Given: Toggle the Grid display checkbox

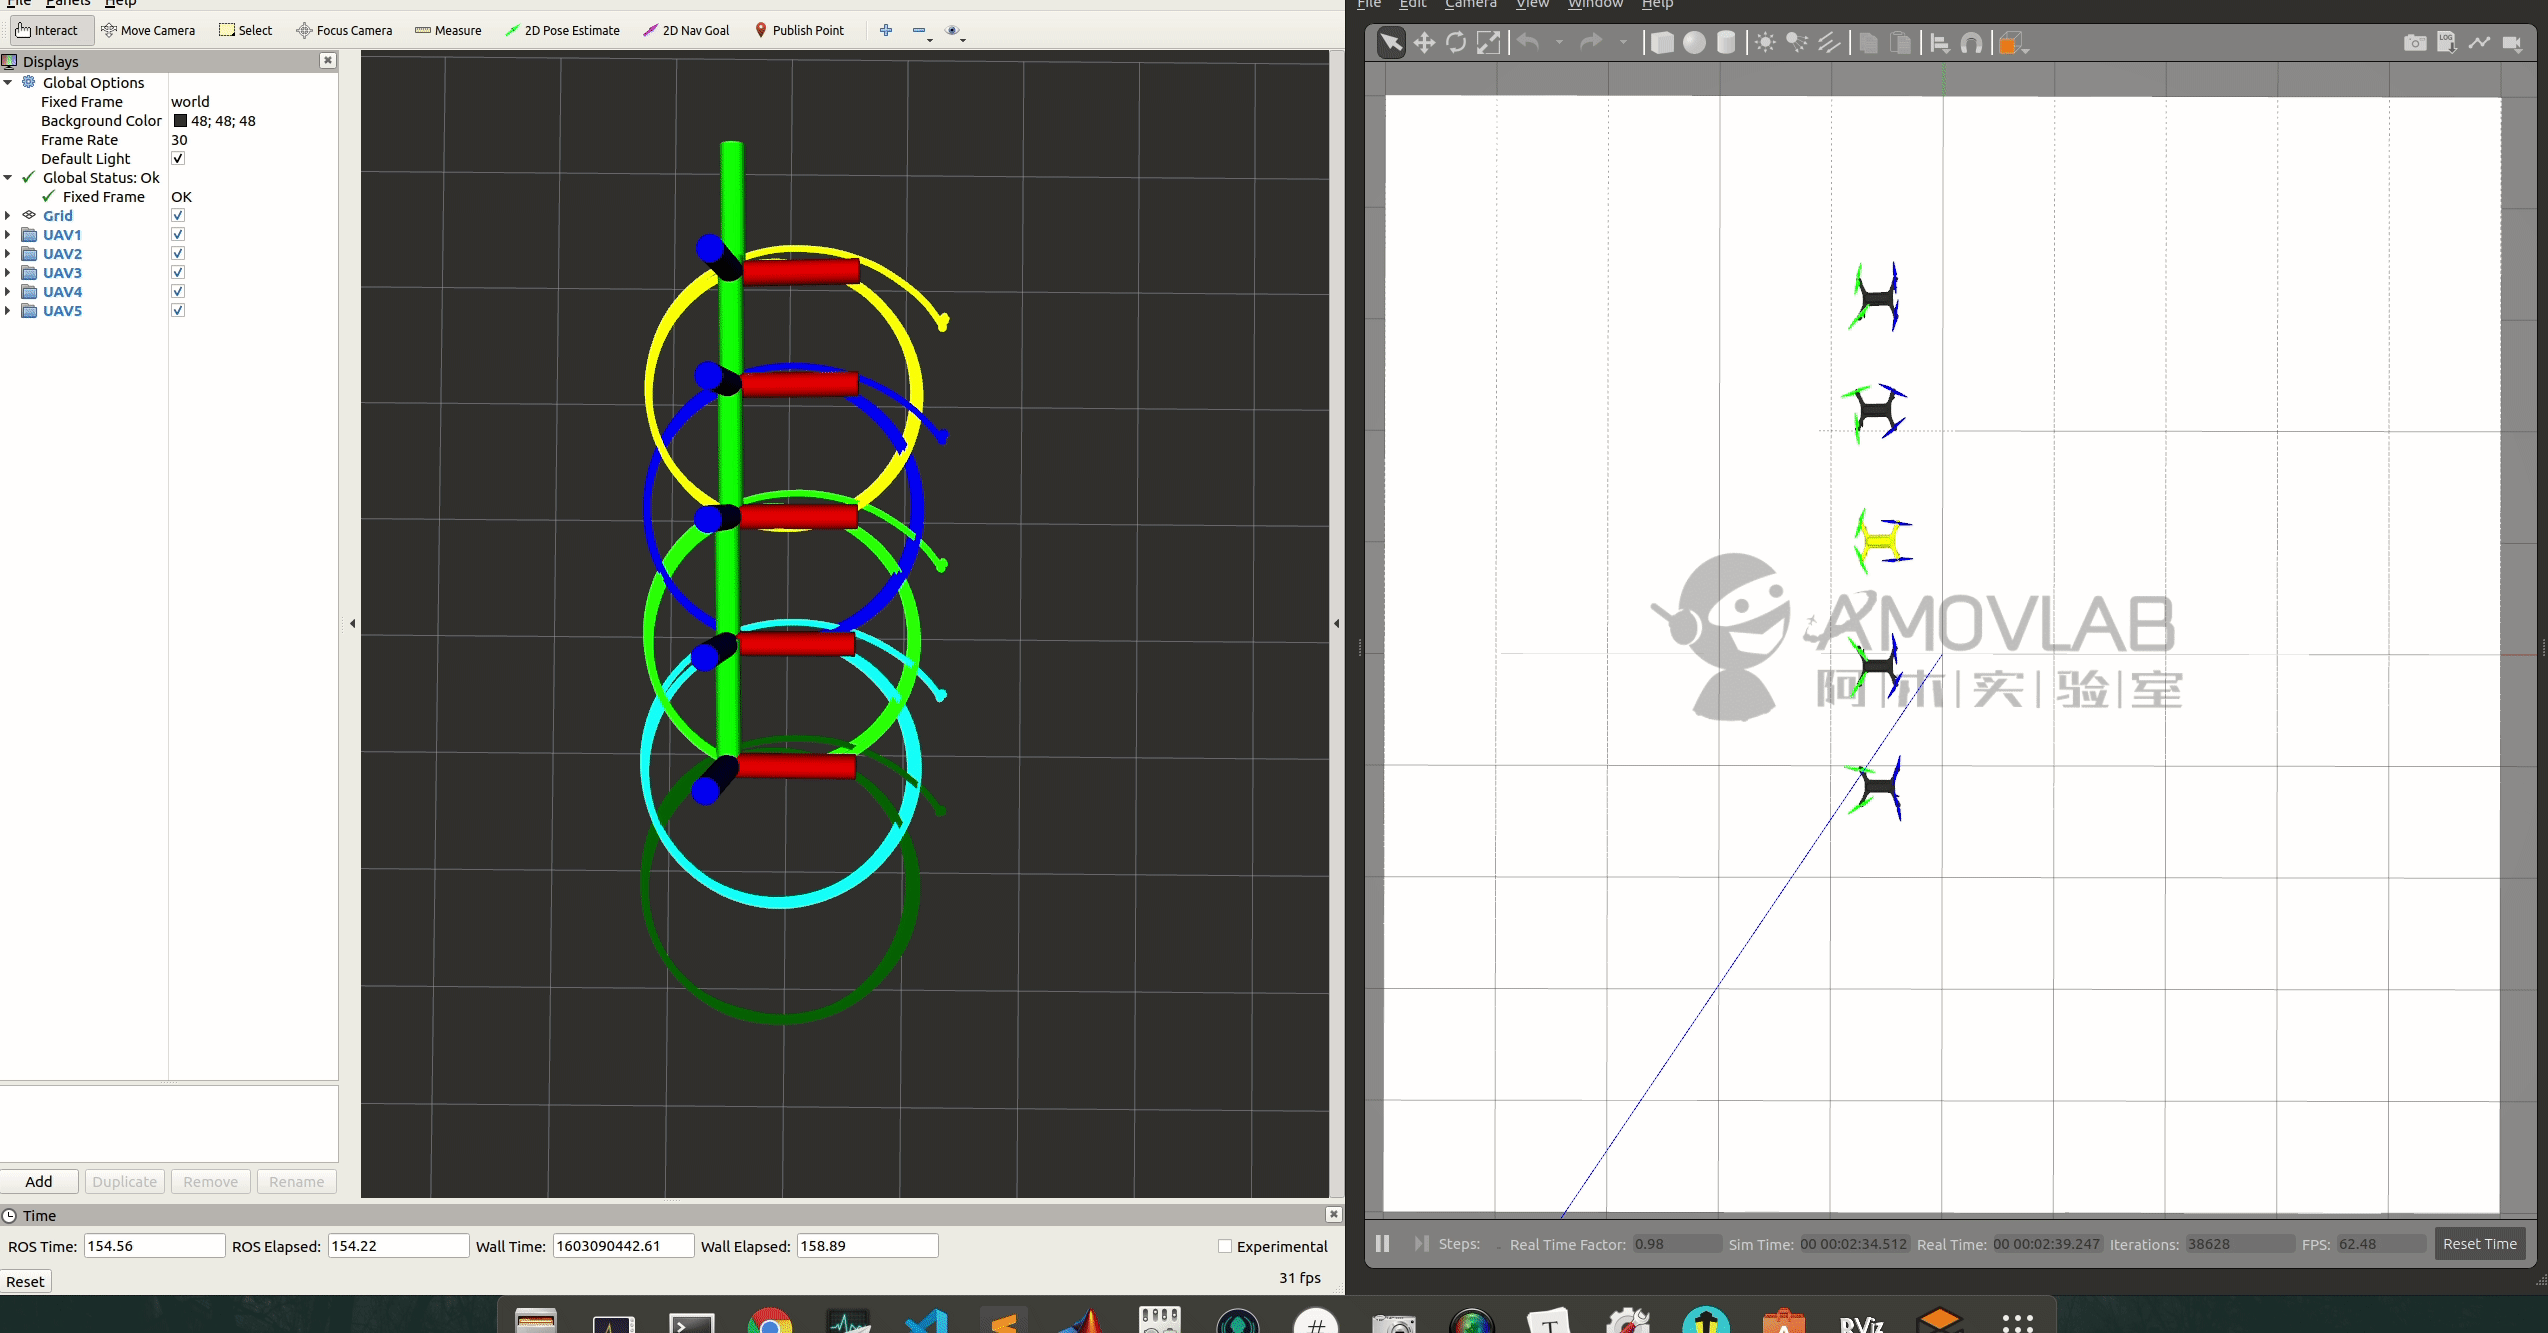Looking at the screenshot, I should click(x=178, y=216).
